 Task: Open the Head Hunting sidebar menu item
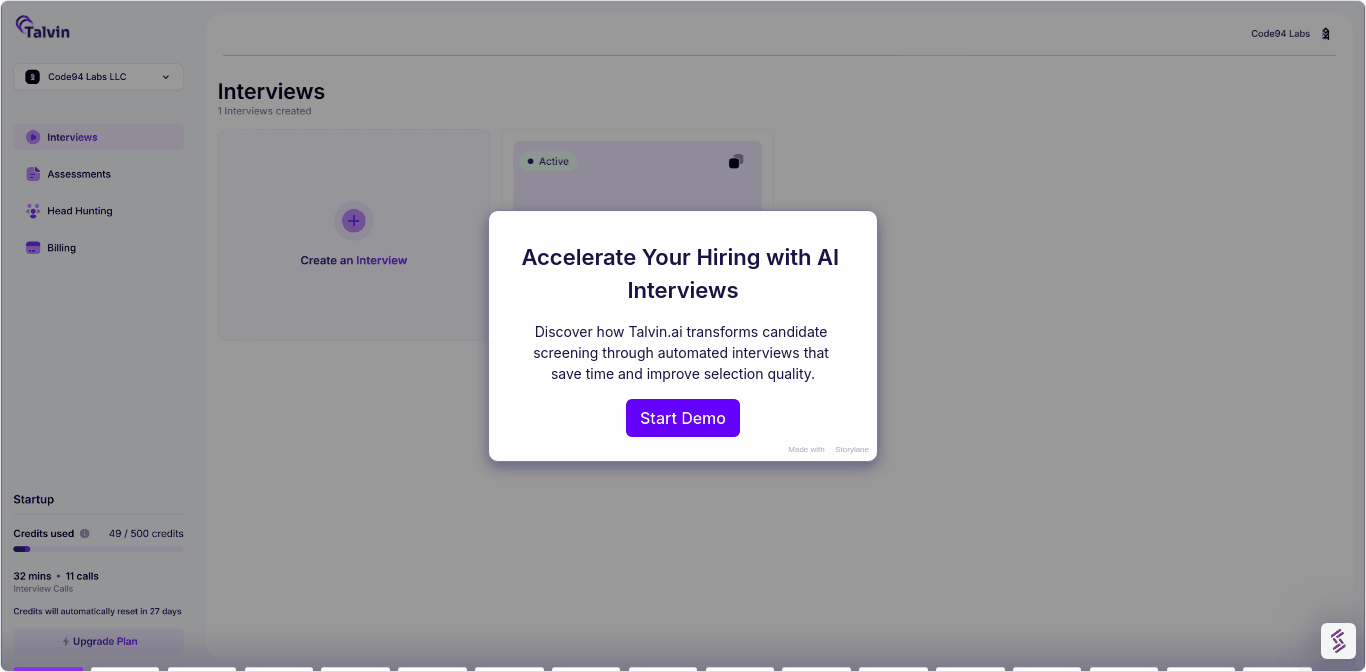98,211
